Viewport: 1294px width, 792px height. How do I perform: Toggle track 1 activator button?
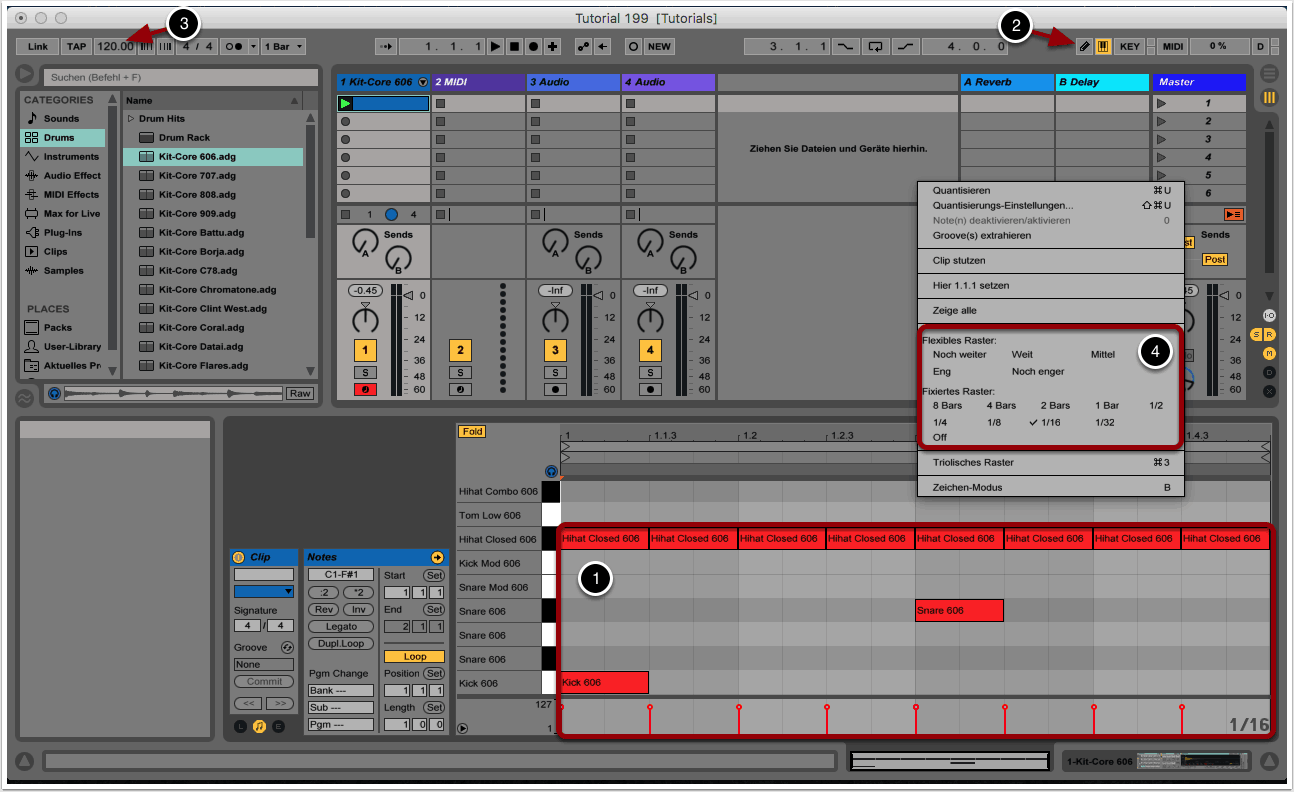click(x=366, y=350)
